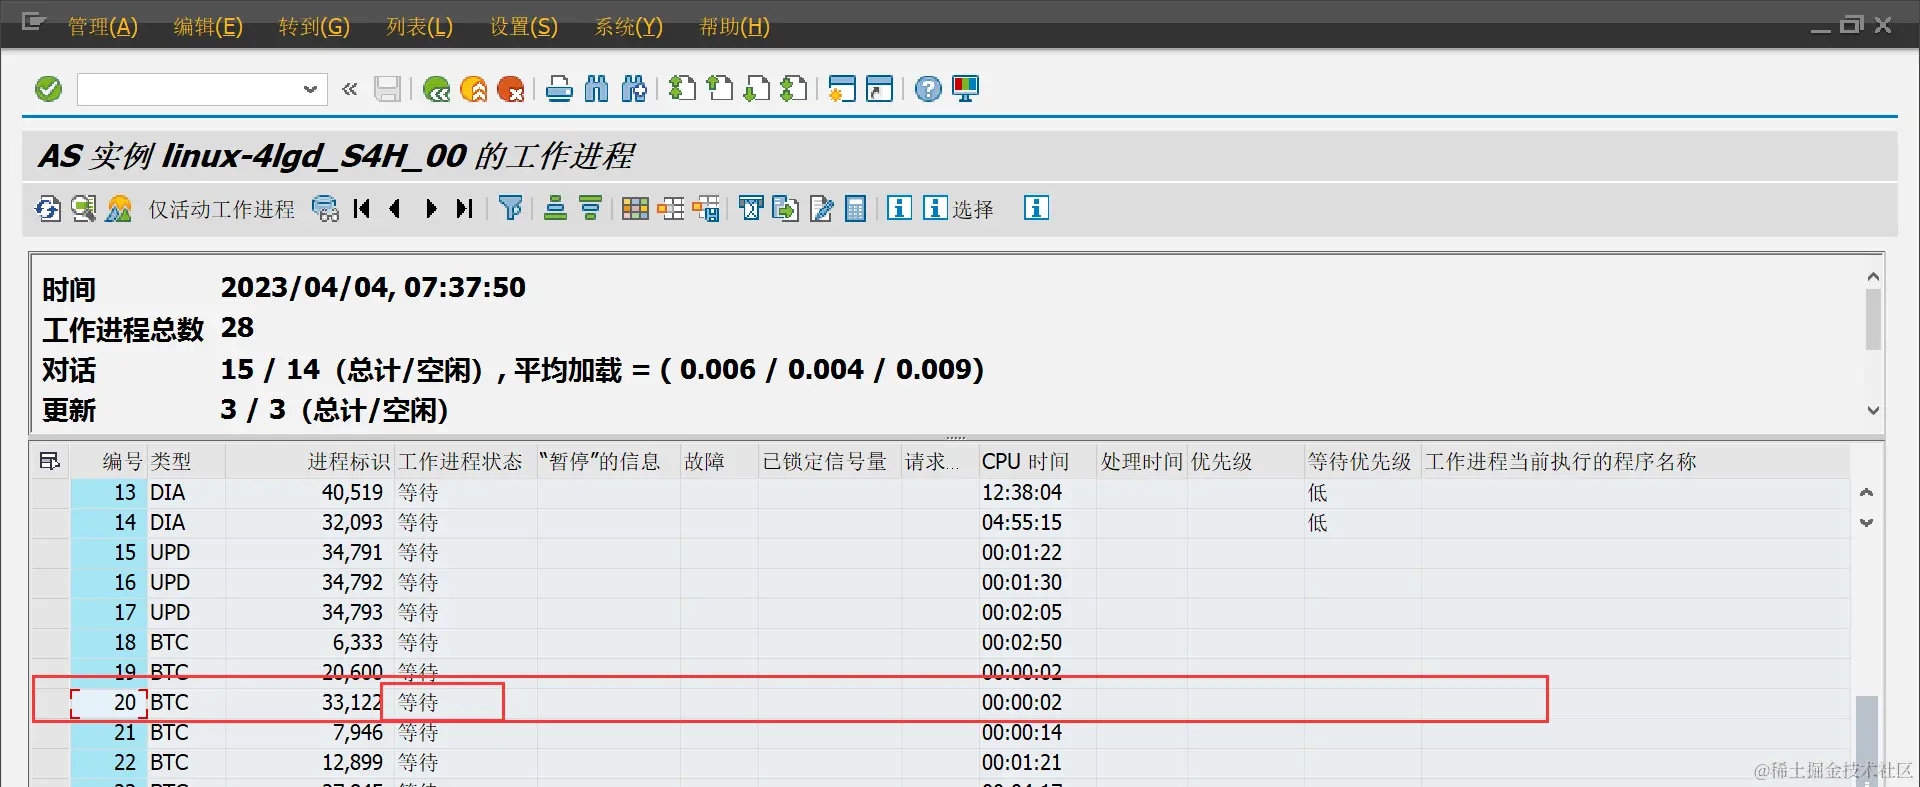This screenshot has width=1920, height=787.
Task: Click the First Page icon
Action: point(682,89)
